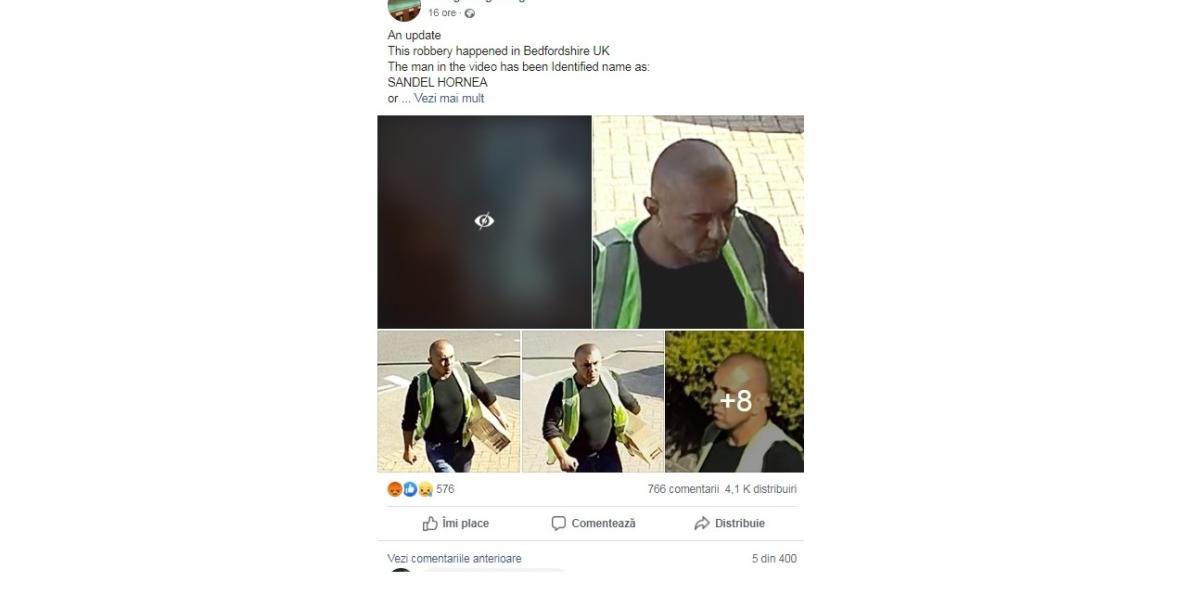Open the 4,1 K distribuiri link

(761, 489)
